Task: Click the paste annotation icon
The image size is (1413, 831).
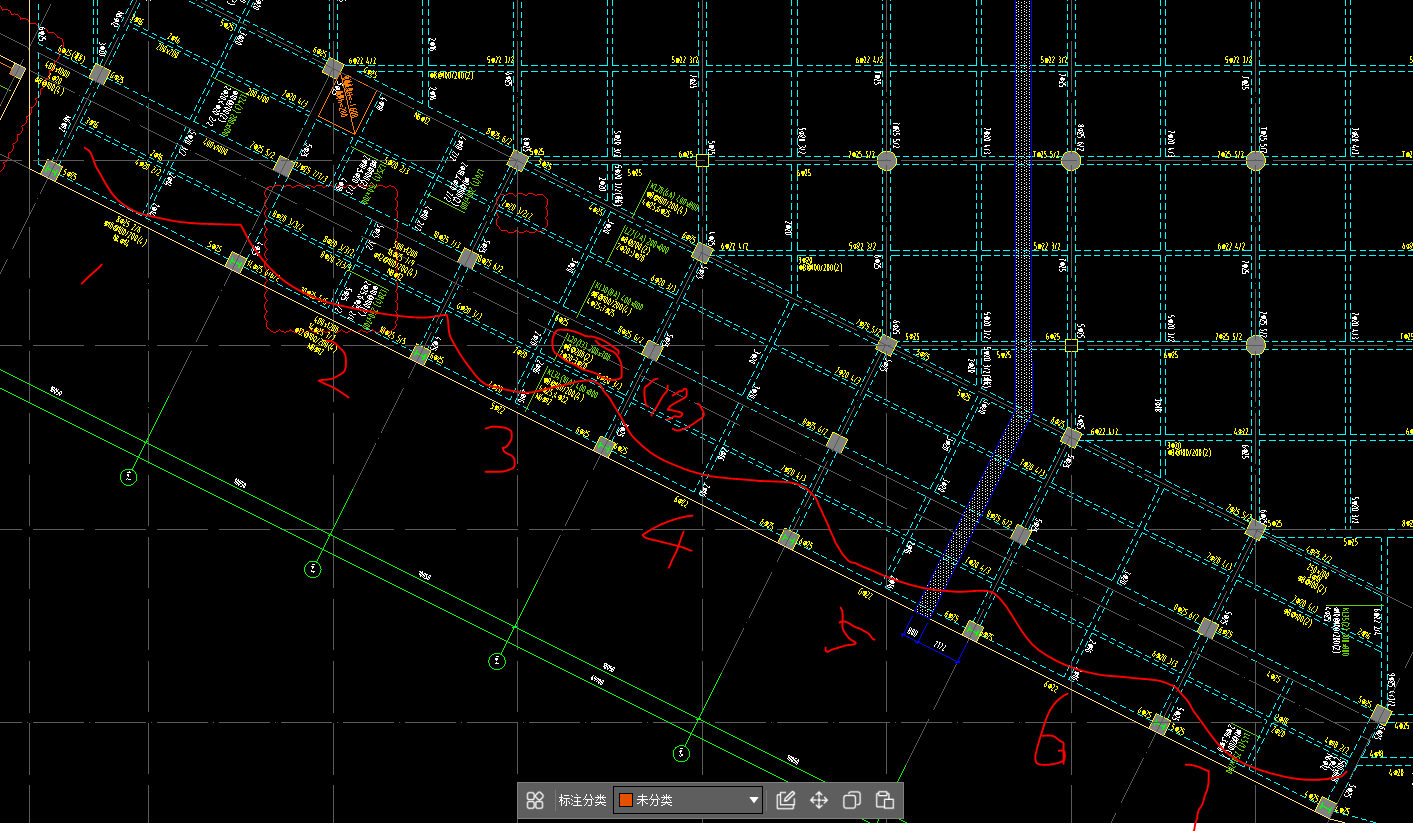Action: click(x=884, y=800)
